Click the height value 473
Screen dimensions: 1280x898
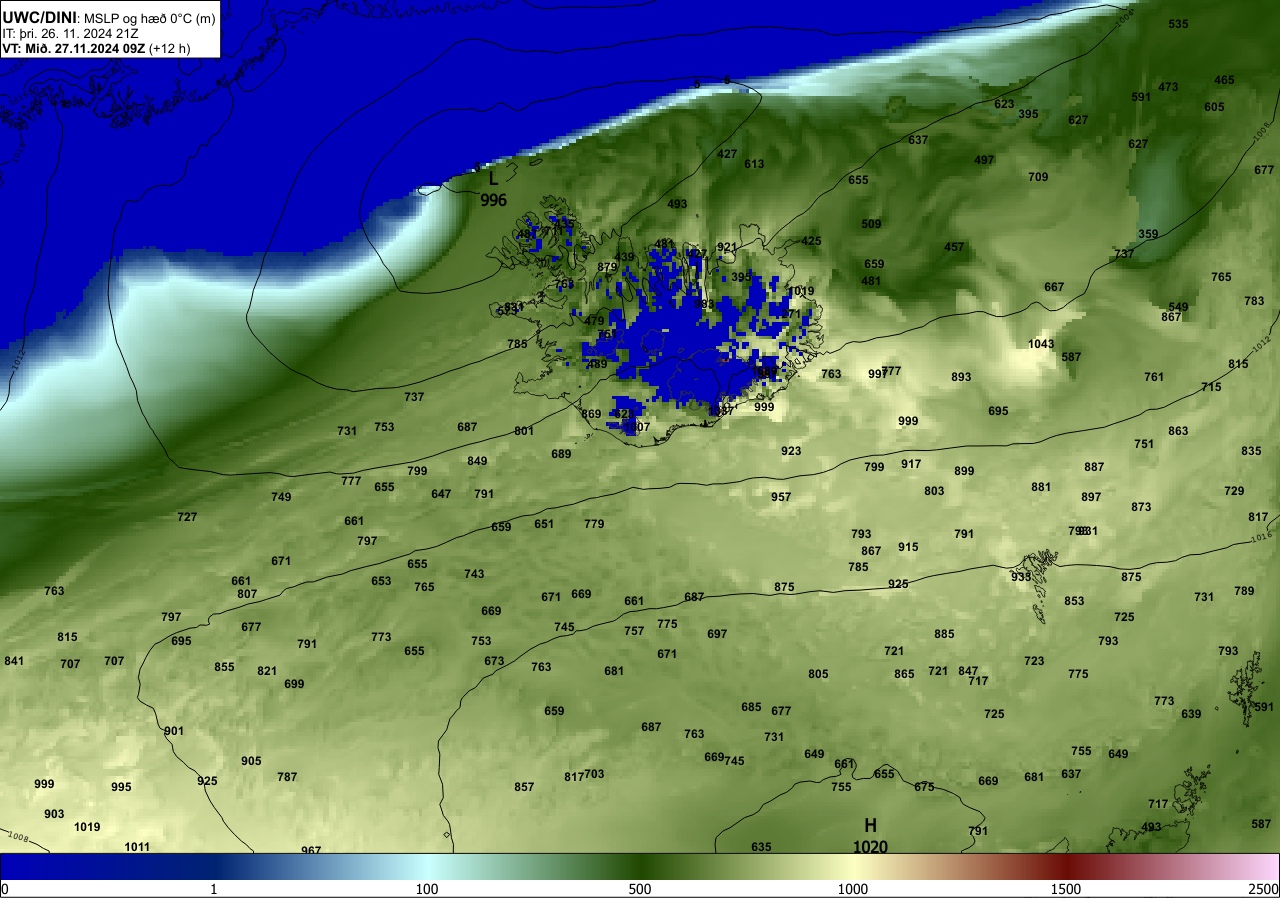(x=1169, y=88)
